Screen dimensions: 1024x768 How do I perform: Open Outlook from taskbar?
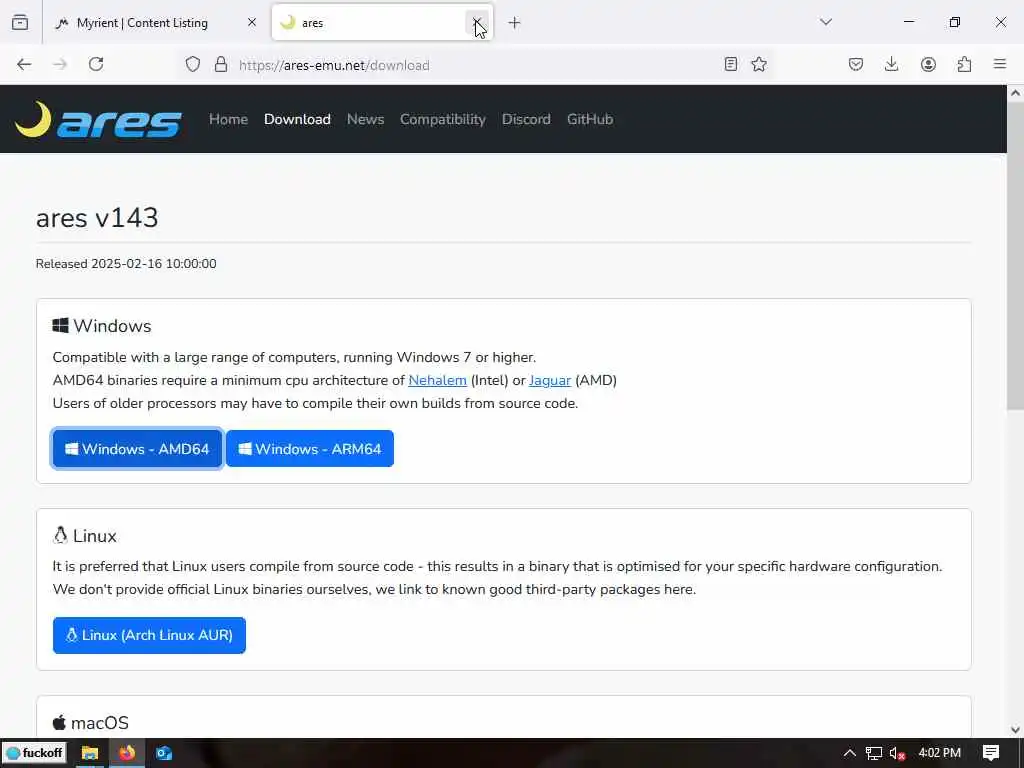pos(164,753)
